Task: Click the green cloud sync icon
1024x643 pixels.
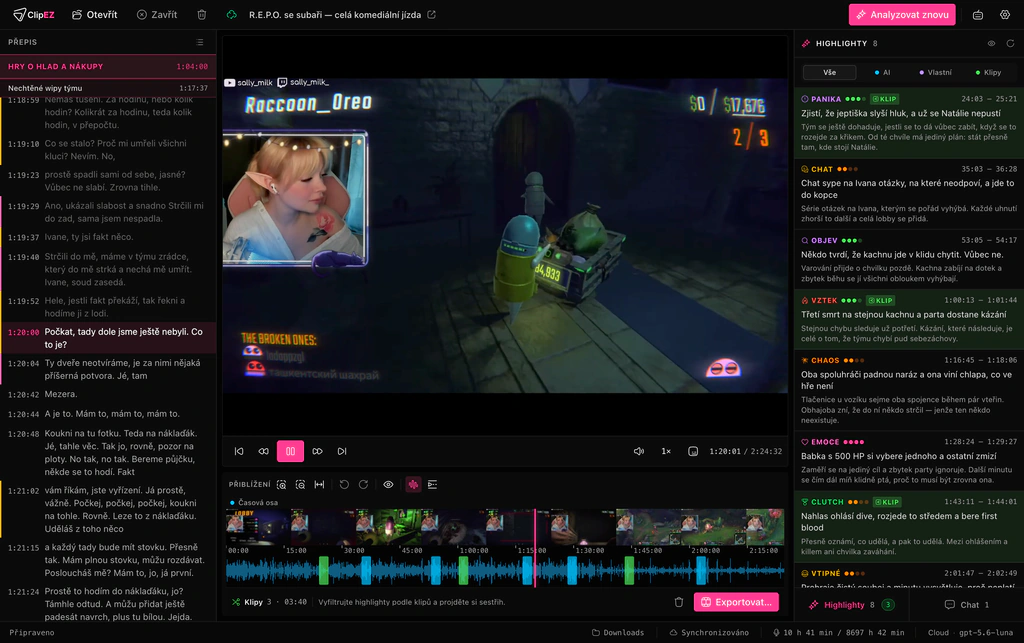Action: (231, 14)
